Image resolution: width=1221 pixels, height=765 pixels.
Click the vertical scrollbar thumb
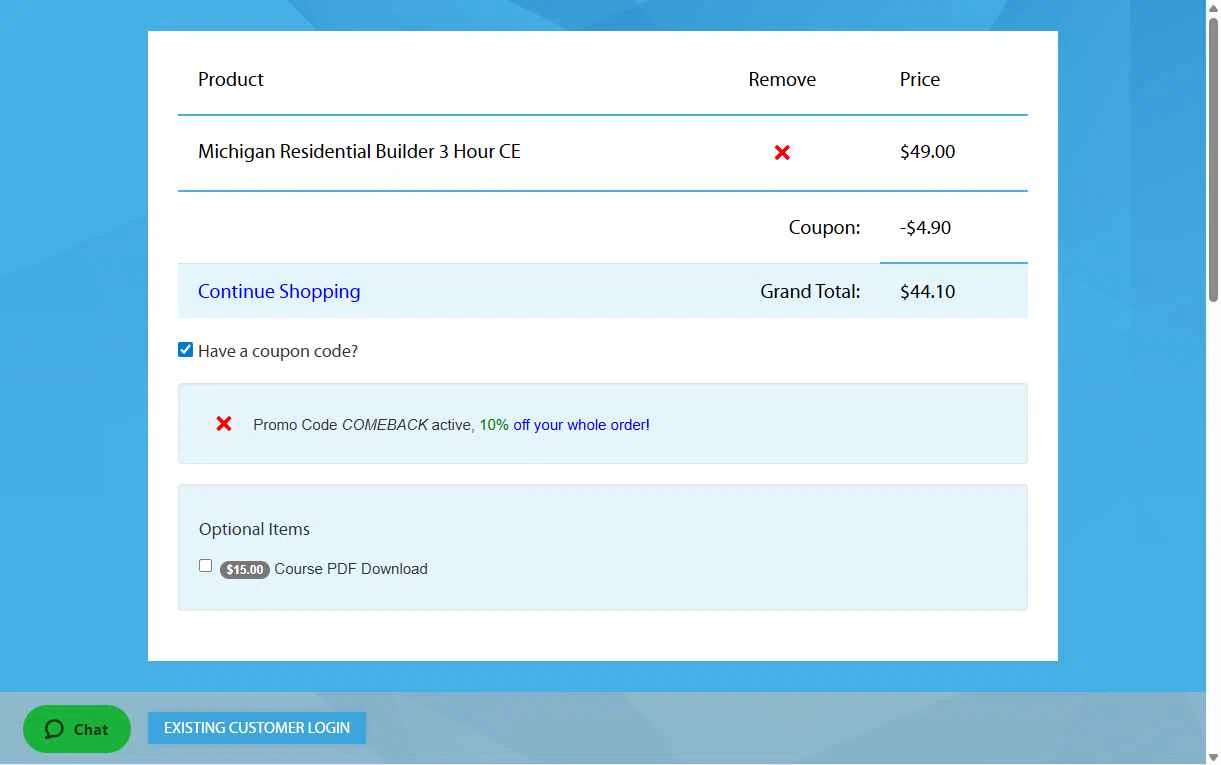click(1213, 160)
